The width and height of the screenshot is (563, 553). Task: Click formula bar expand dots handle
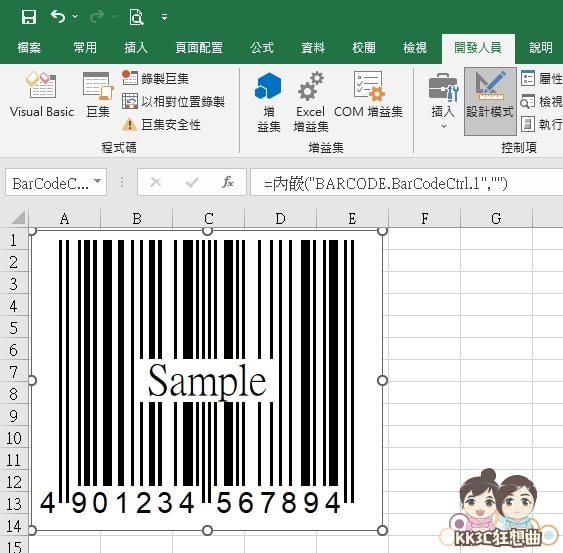122,182
